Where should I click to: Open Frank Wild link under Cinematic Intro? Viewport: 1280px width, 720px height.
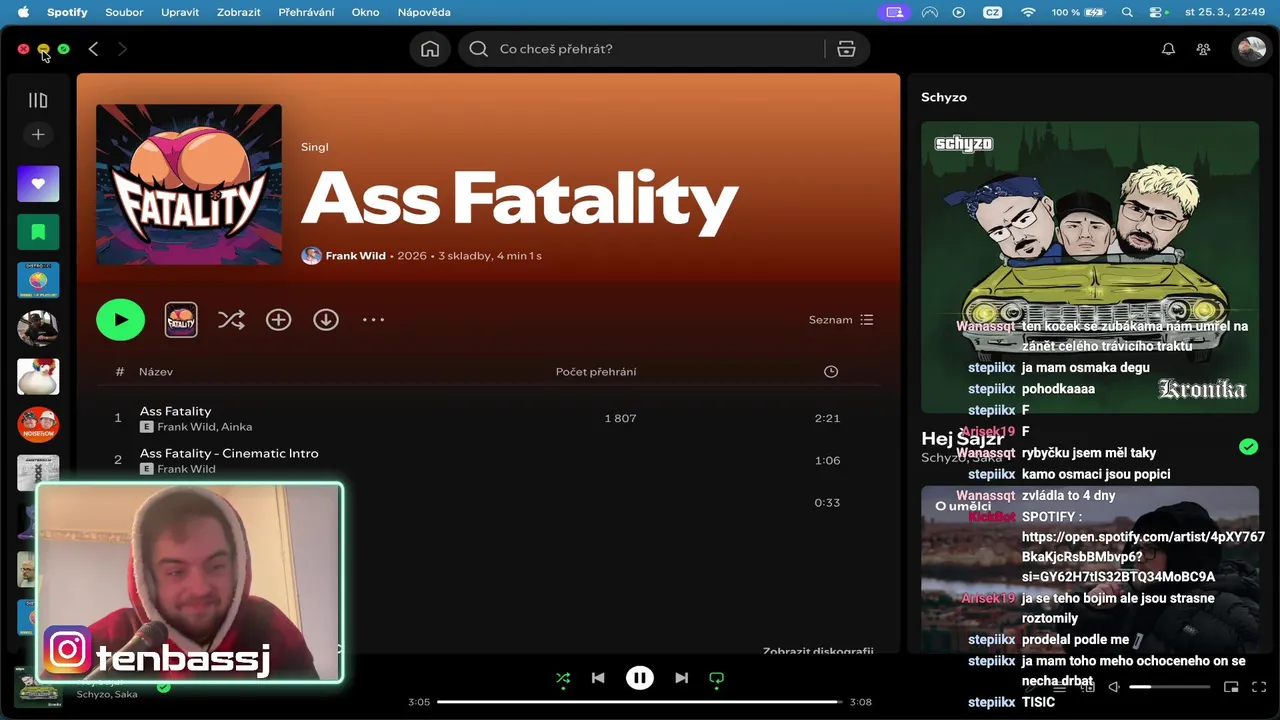186,469
